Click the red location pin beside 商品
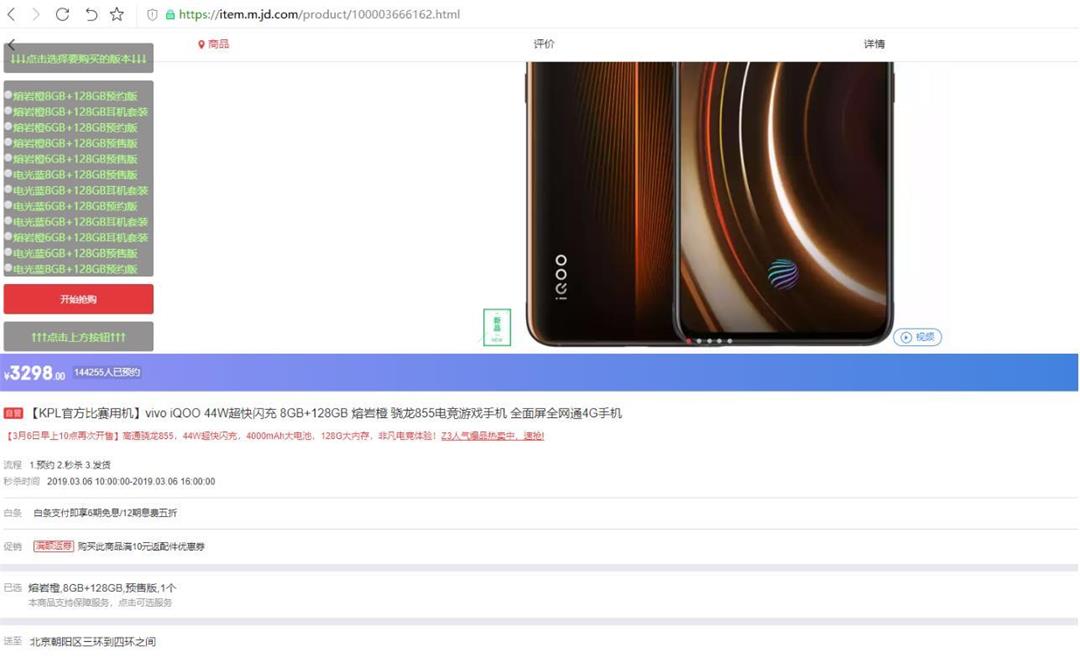The image size is (1080, 662). (201, 44)
